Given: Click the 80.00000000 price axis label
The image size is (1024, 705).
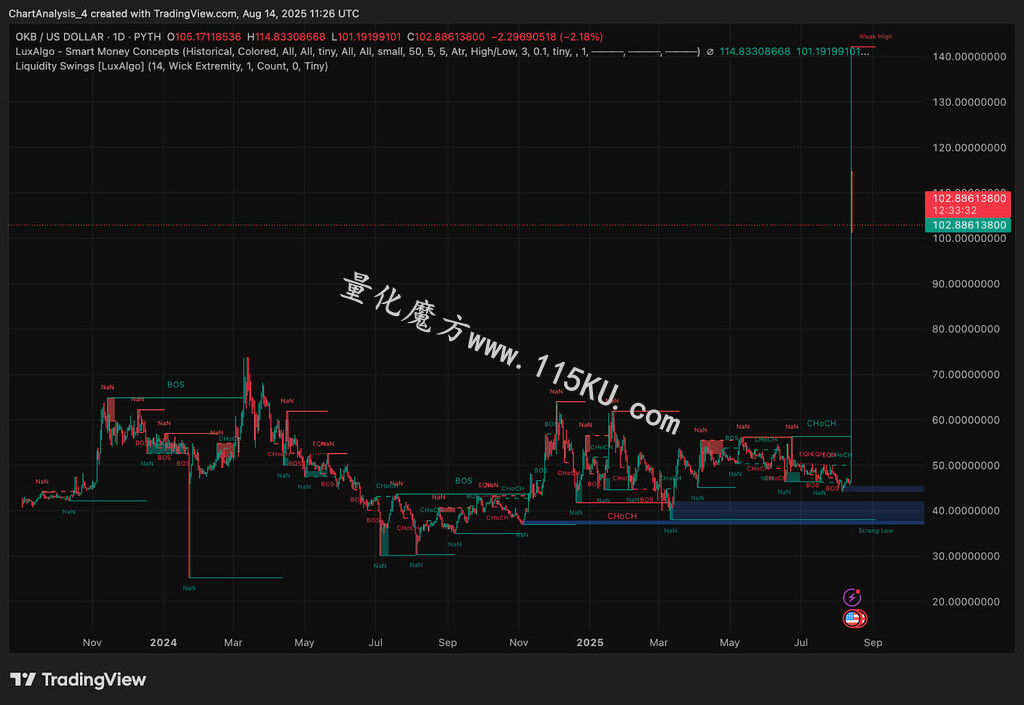Looking at the screenshot, I should [x=966, y=329].
